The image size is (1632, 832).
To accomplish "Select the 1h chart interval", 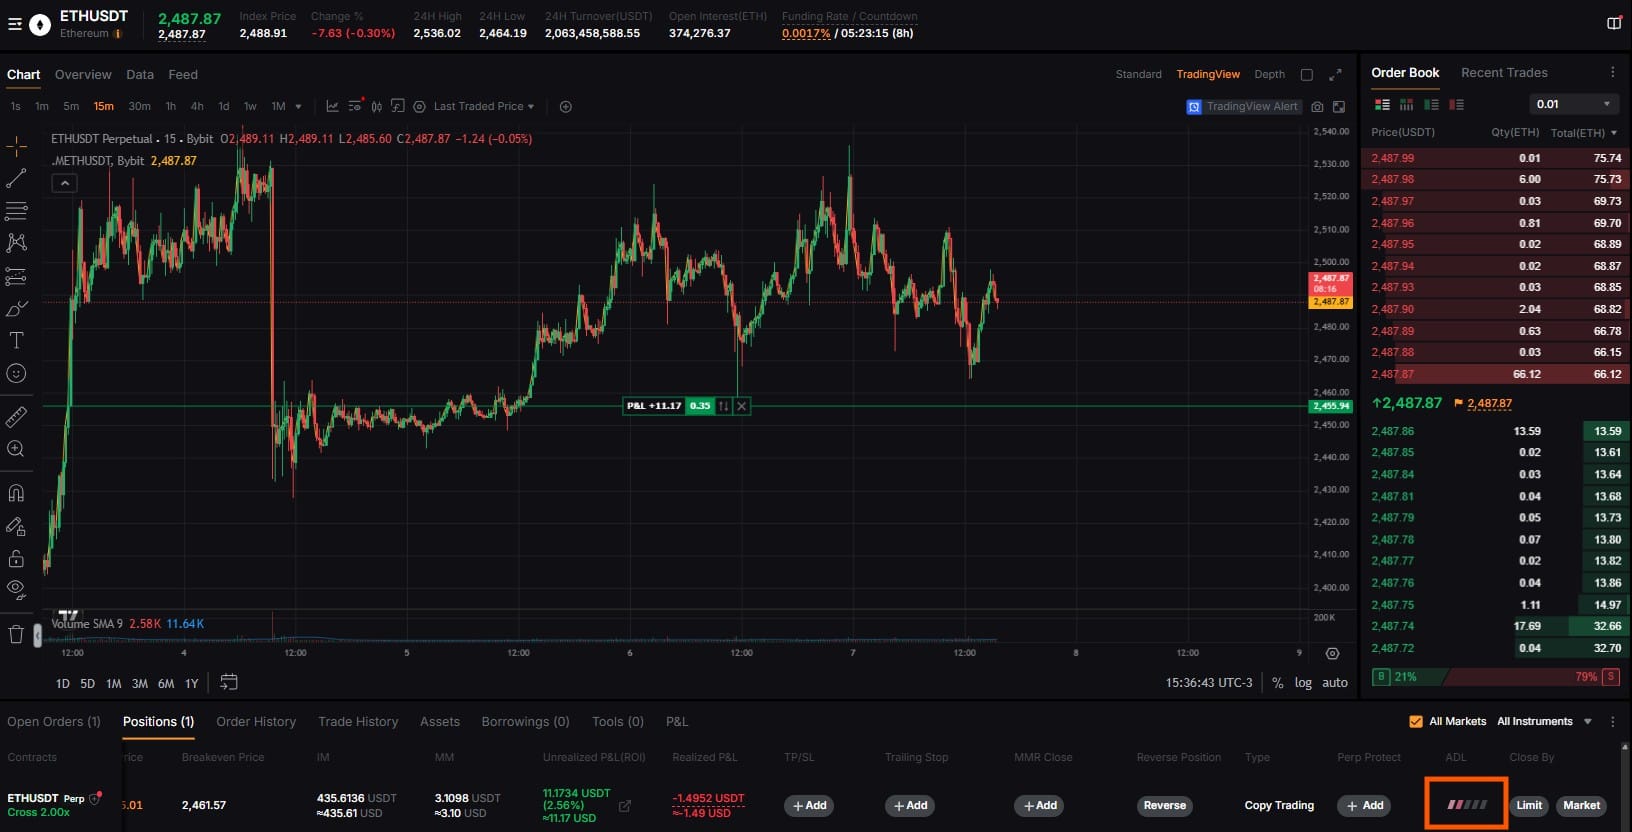I will coord(171,106).
